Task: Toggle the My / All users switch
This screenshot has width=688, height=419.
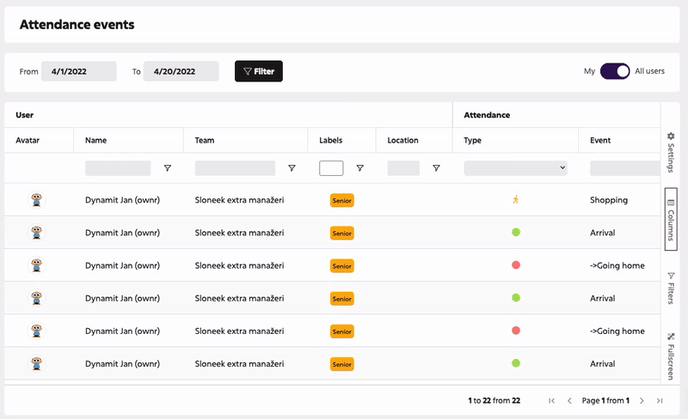Action: tap(615, 71)
